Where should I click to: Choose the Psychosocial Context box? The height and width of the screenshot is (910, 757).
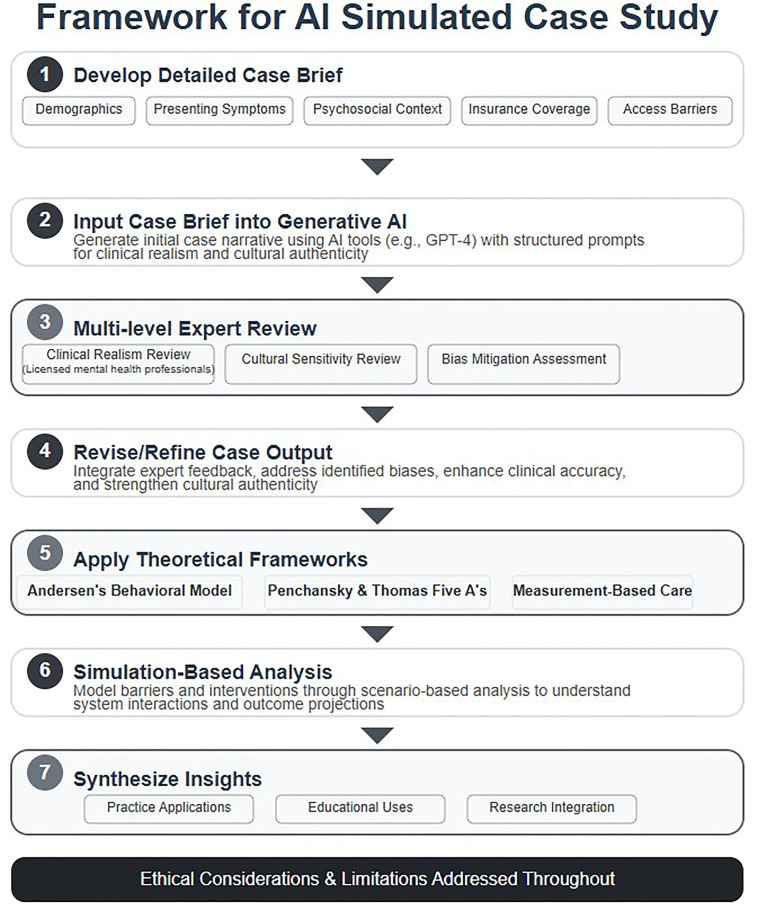coord(376,110)
